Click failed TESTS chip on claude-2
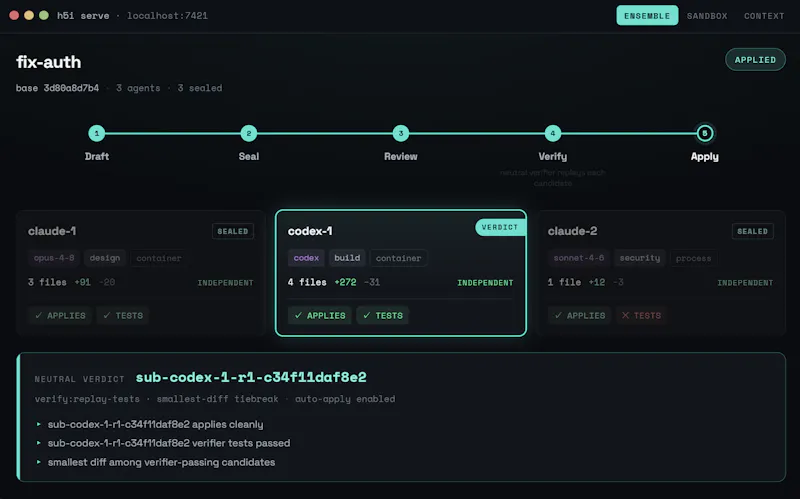This screenshot has width=800, height=499. point(641,315)
